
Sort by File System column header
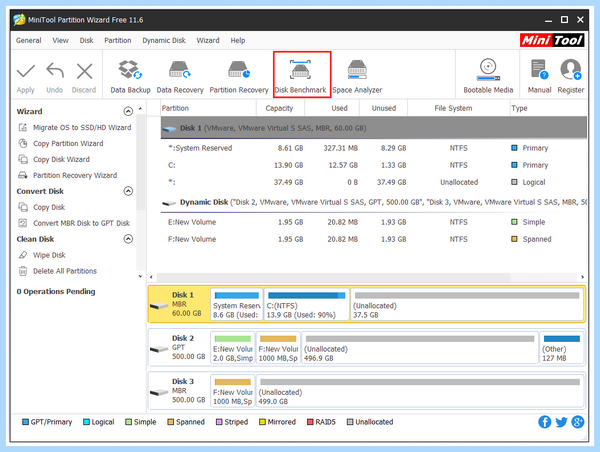(x=458, y=108)
